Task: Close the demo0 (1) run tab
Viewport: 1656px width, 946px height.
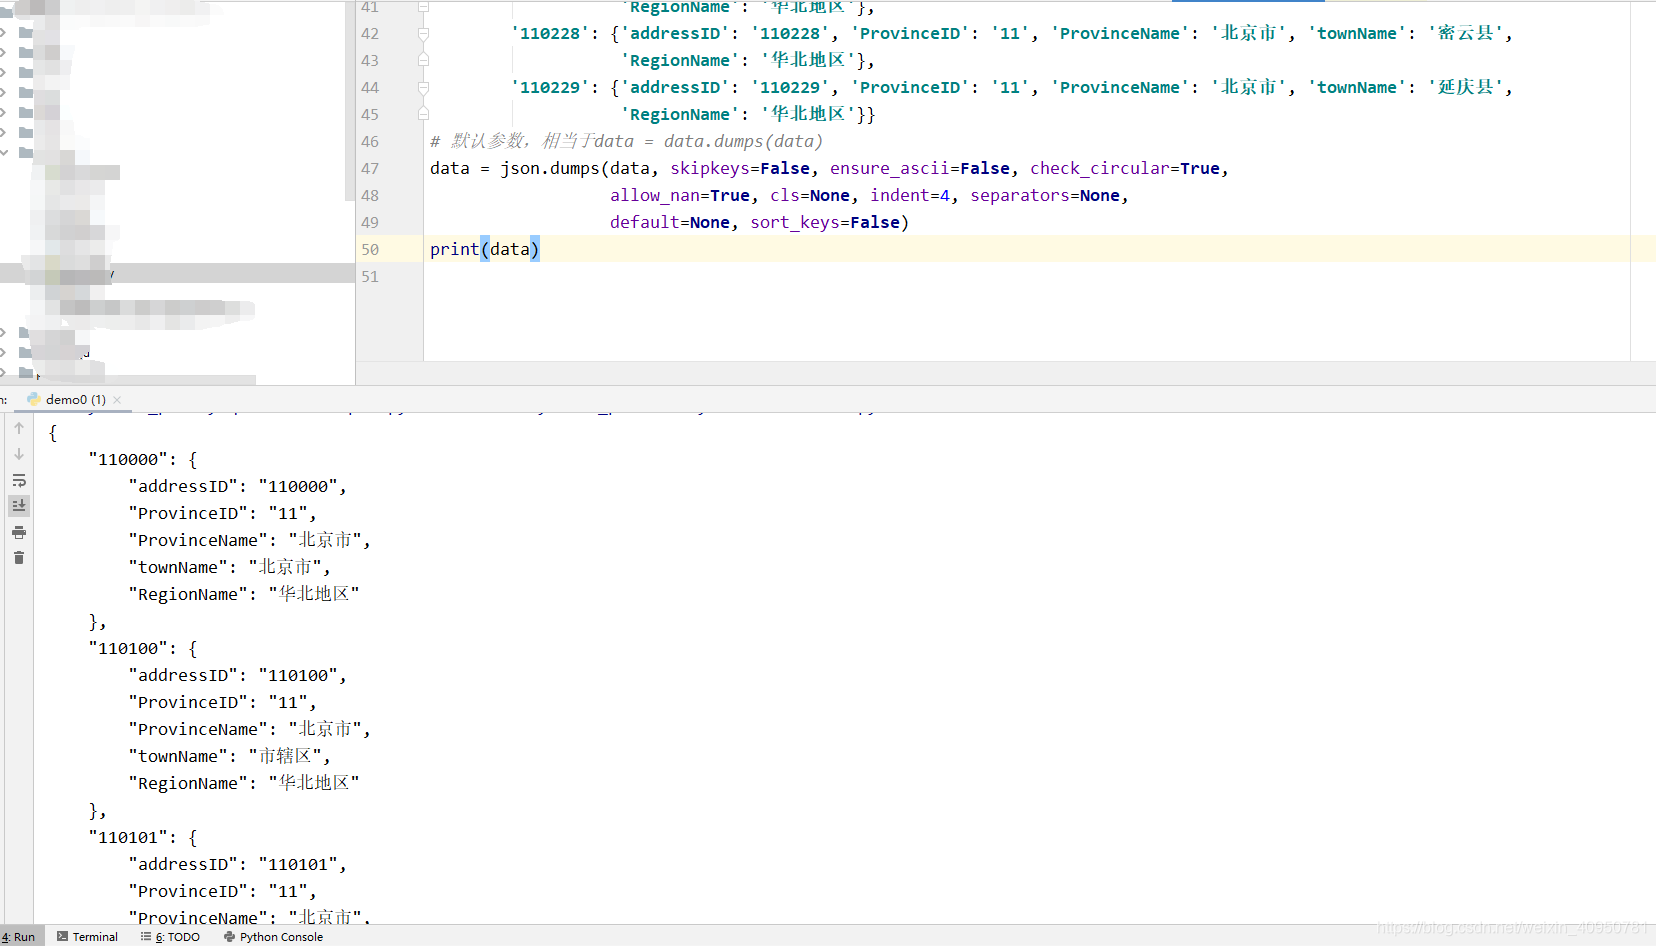Action: [117, 399]
